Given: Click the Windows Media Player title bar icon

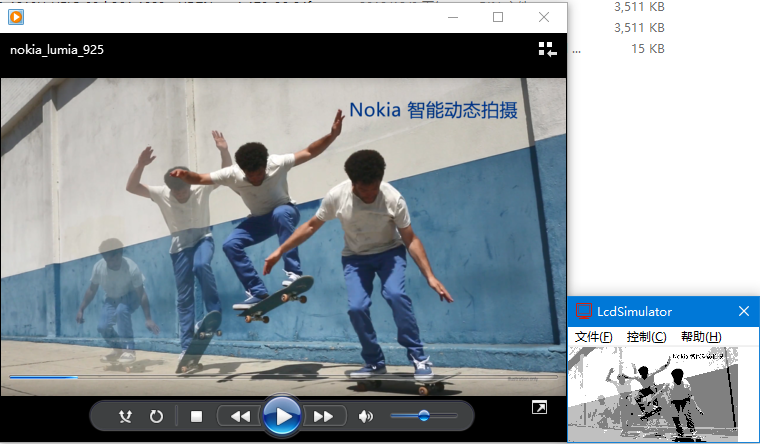Looking at the screenshot, I should point(16,17).
